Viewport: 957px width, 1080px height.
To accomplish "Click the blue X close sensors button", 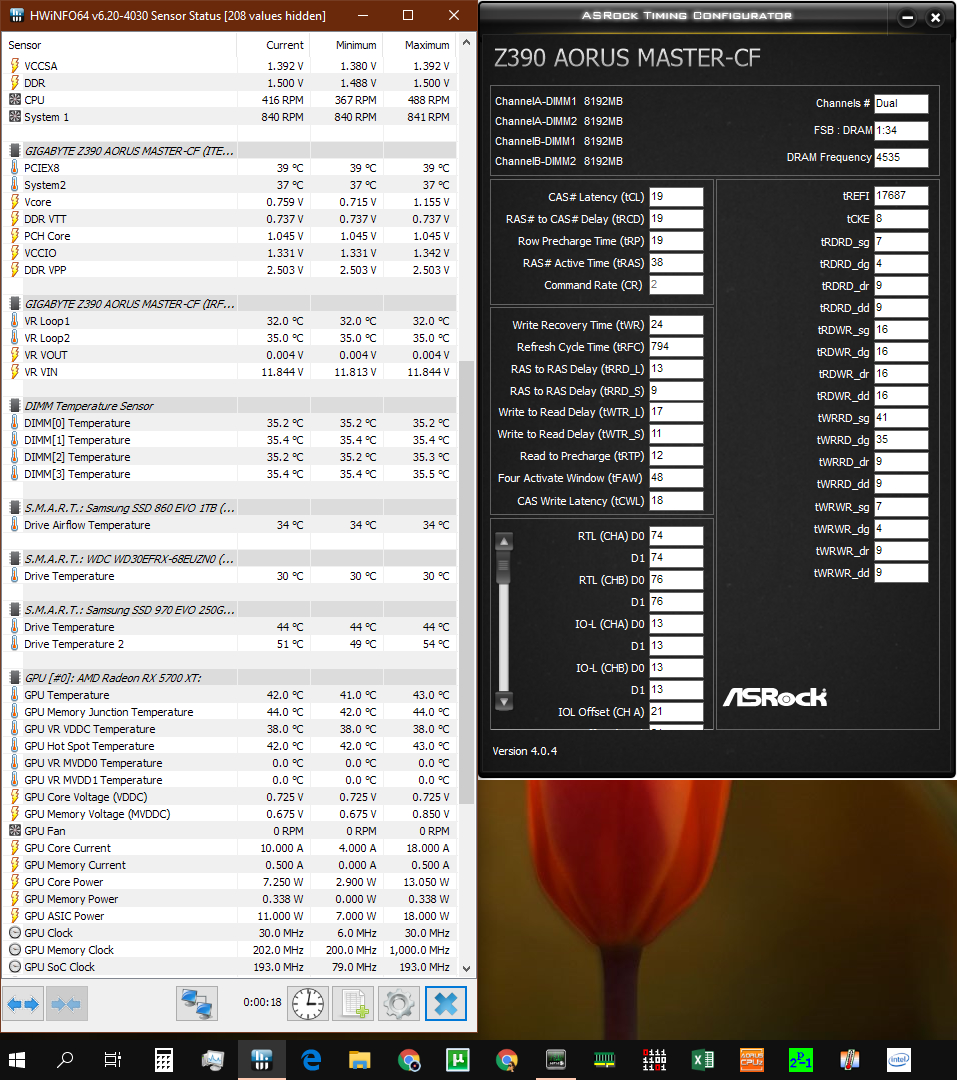I will tap(446, 1004).
